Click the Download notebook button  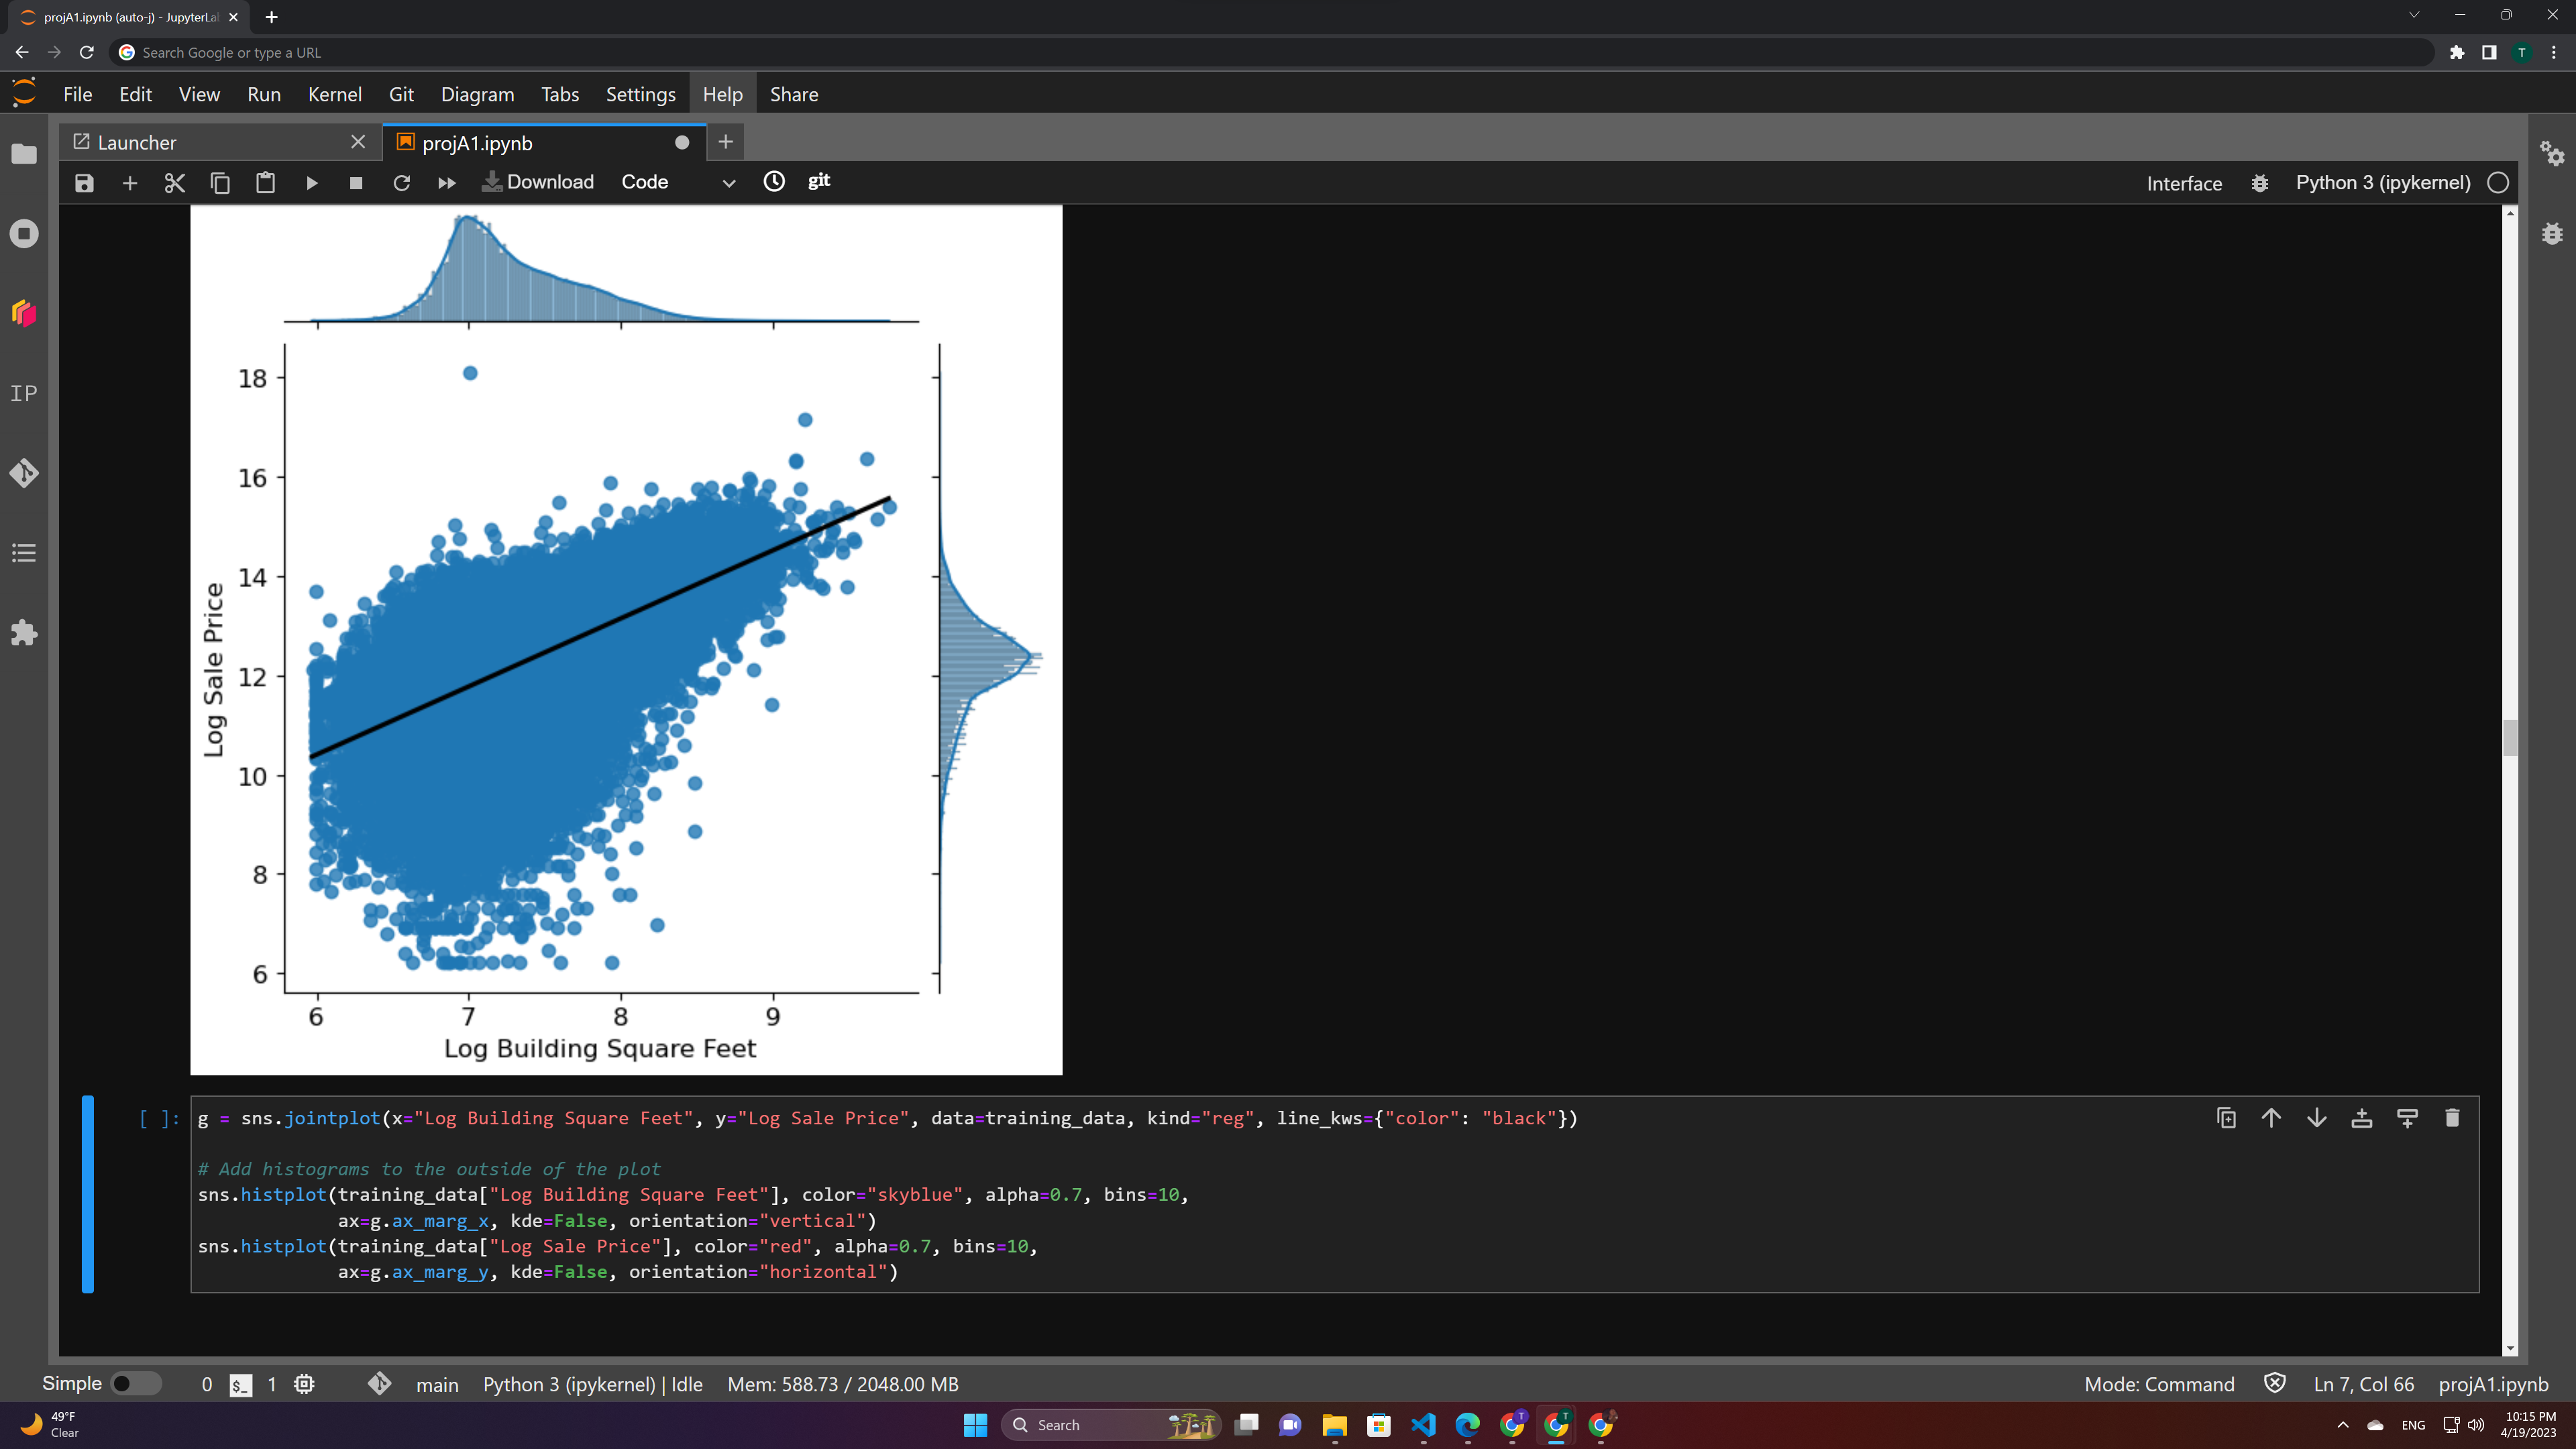point(538,182)
